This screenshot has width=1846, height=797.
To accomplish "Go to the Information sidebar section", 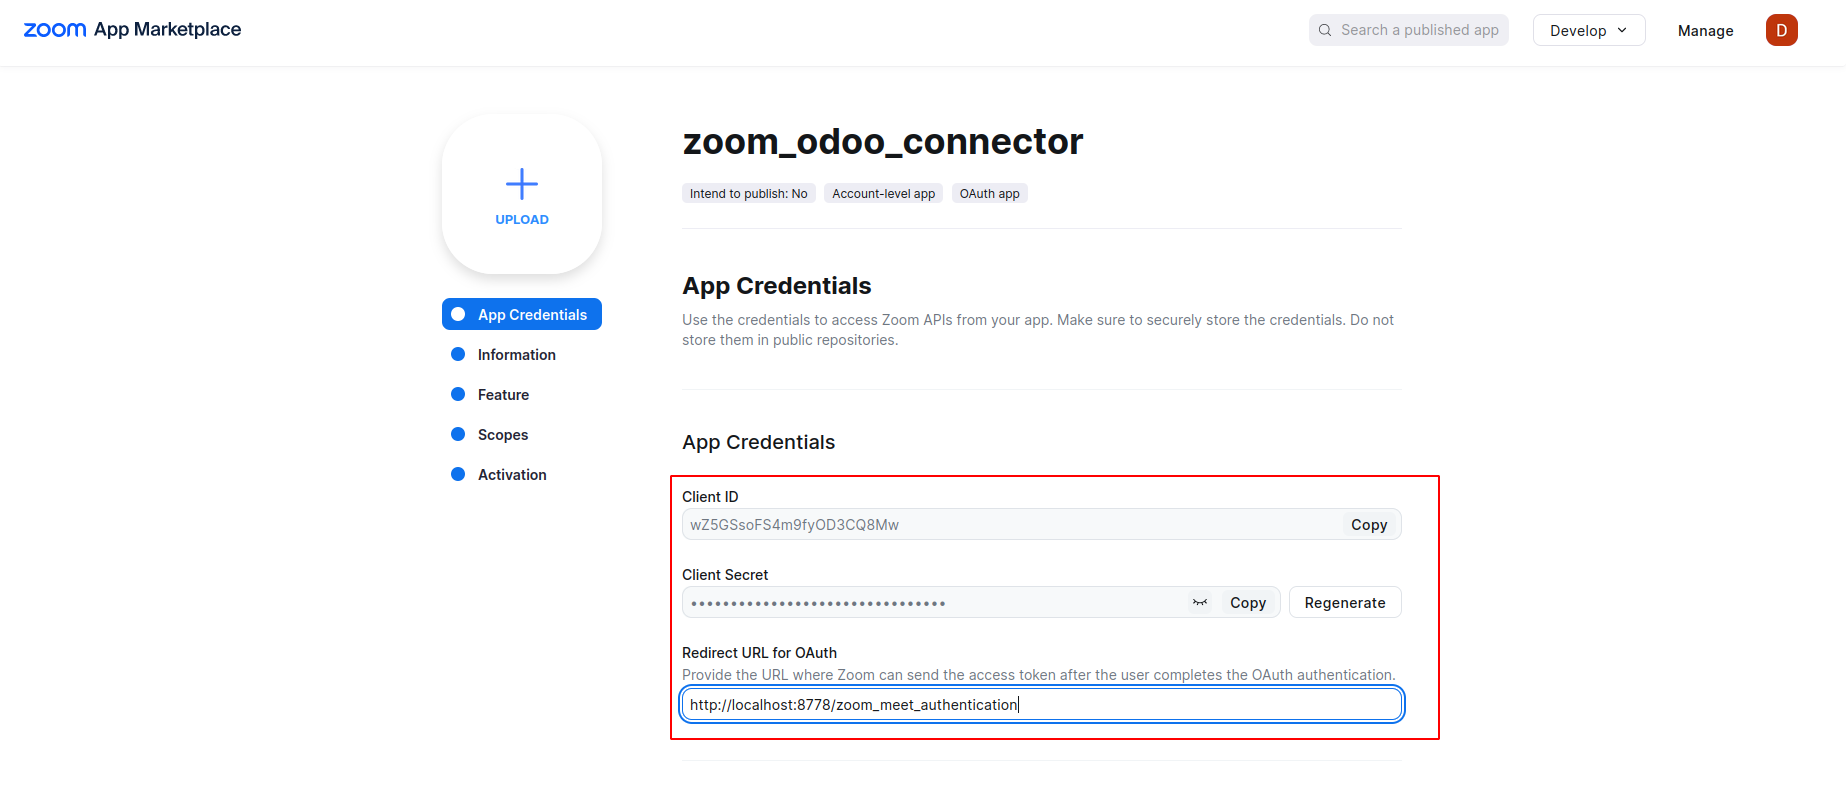I will 516,355.
